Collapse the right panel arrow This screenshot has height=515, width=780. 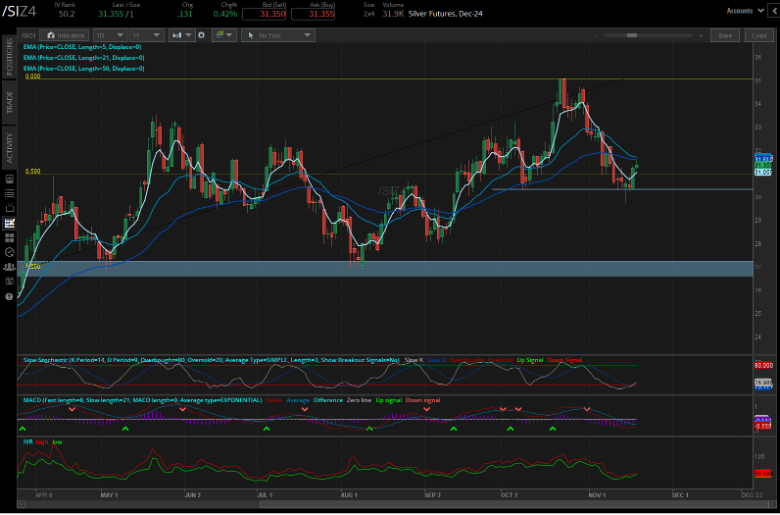tap(774, 10)
